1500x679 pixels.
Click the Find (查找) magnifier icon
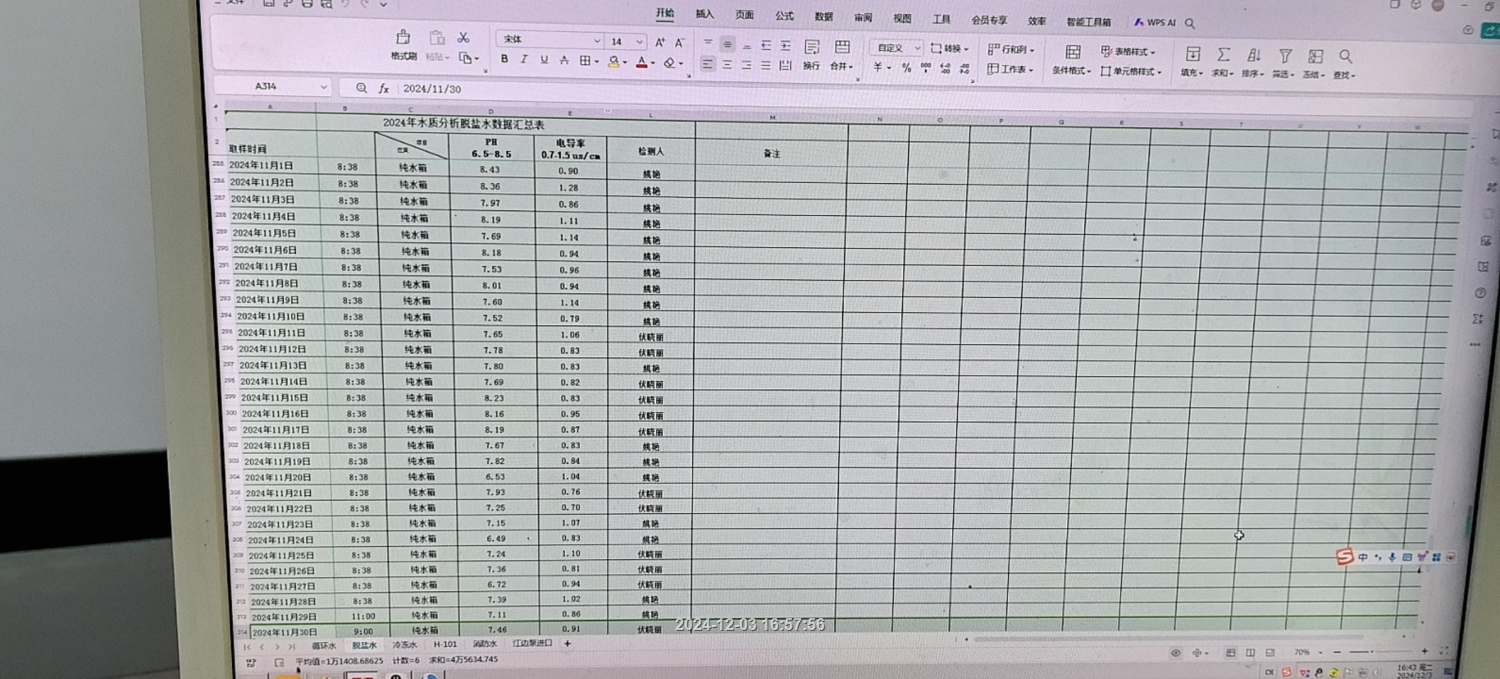(1346, 56)
